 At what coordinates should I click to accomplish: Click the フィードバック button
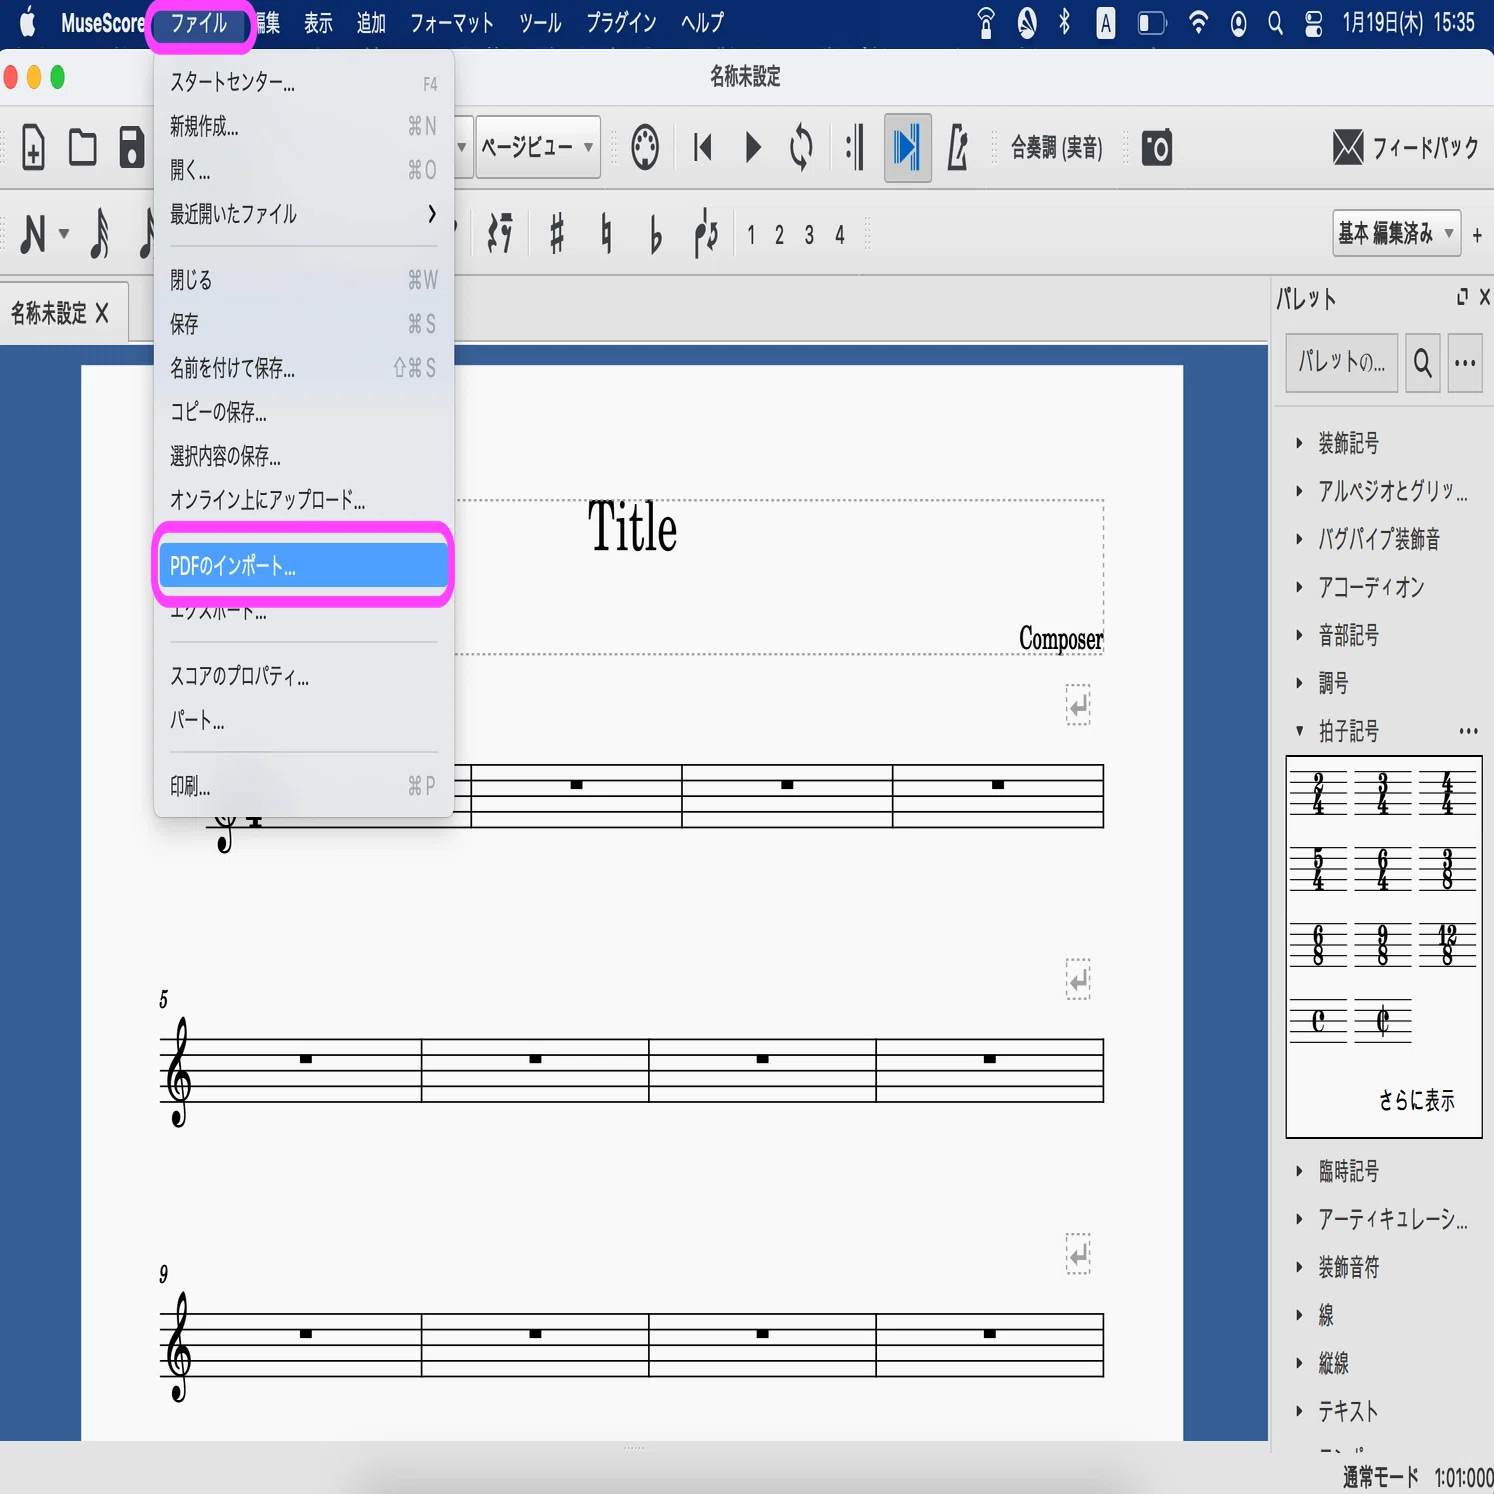tap(1406, 148)
